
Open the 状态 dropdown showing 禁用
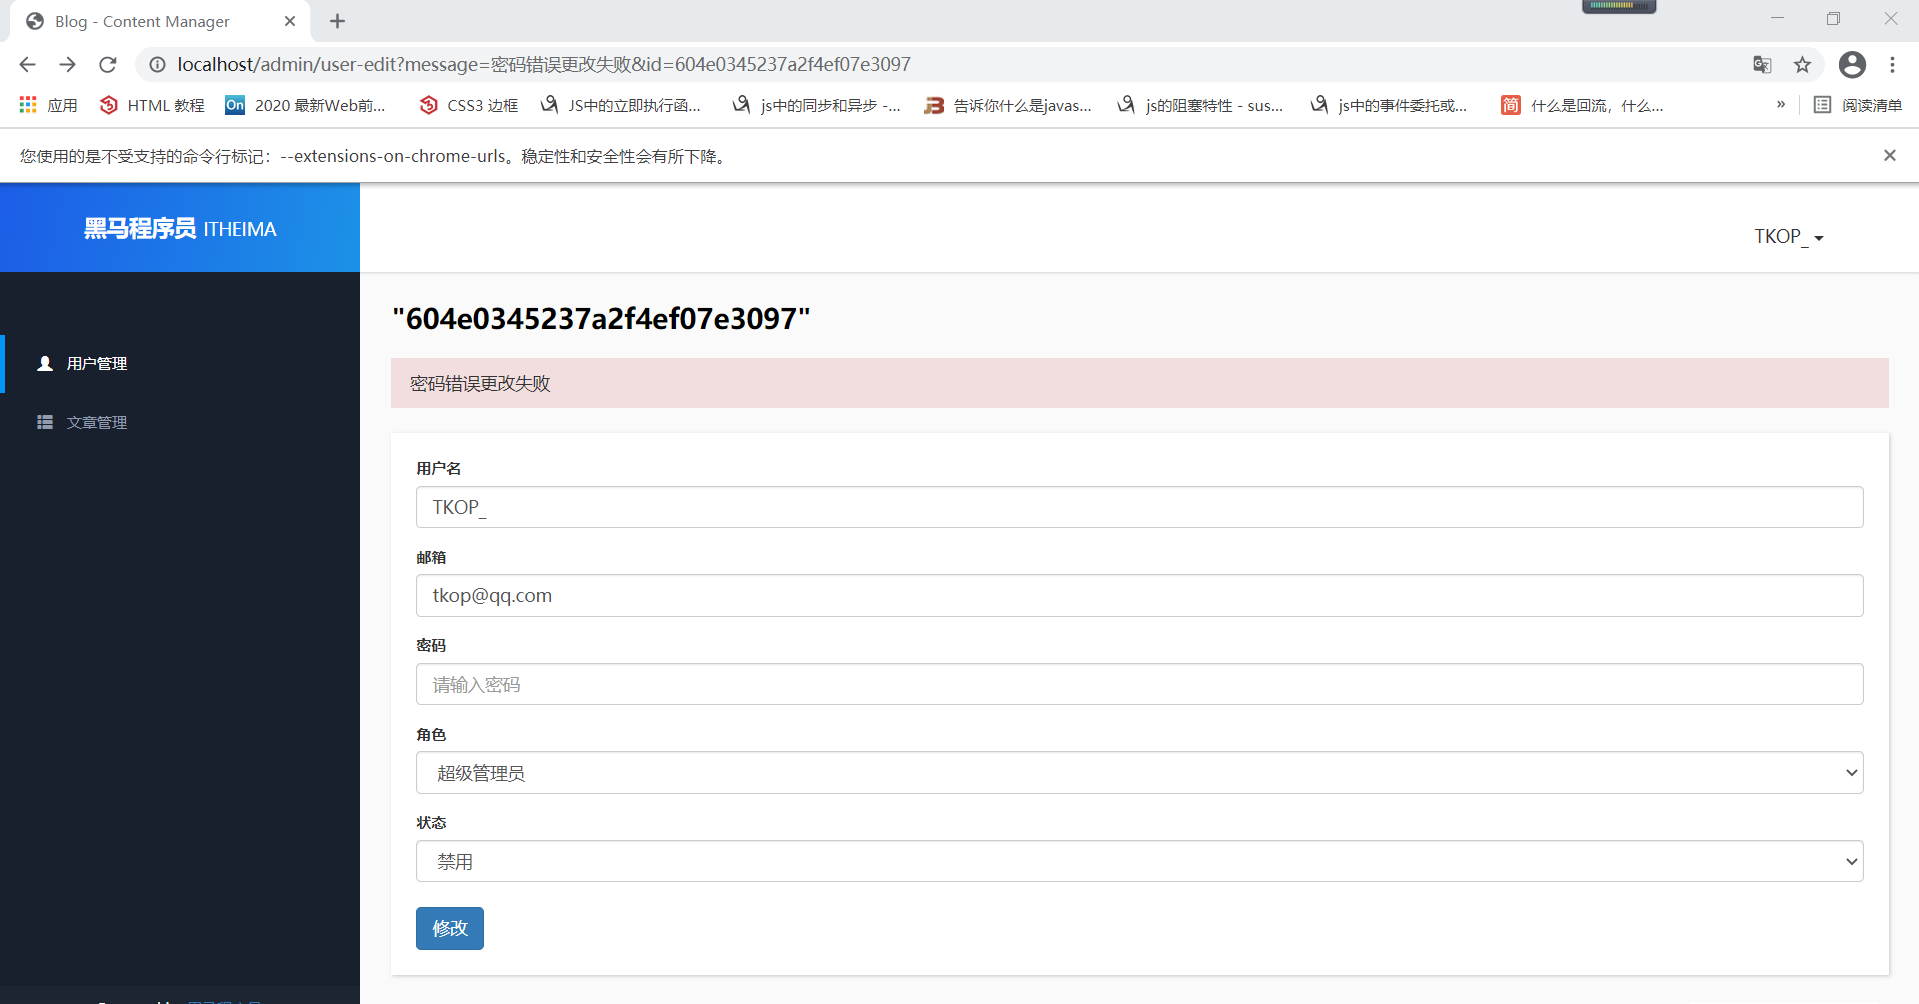(x=1139, y=861)
